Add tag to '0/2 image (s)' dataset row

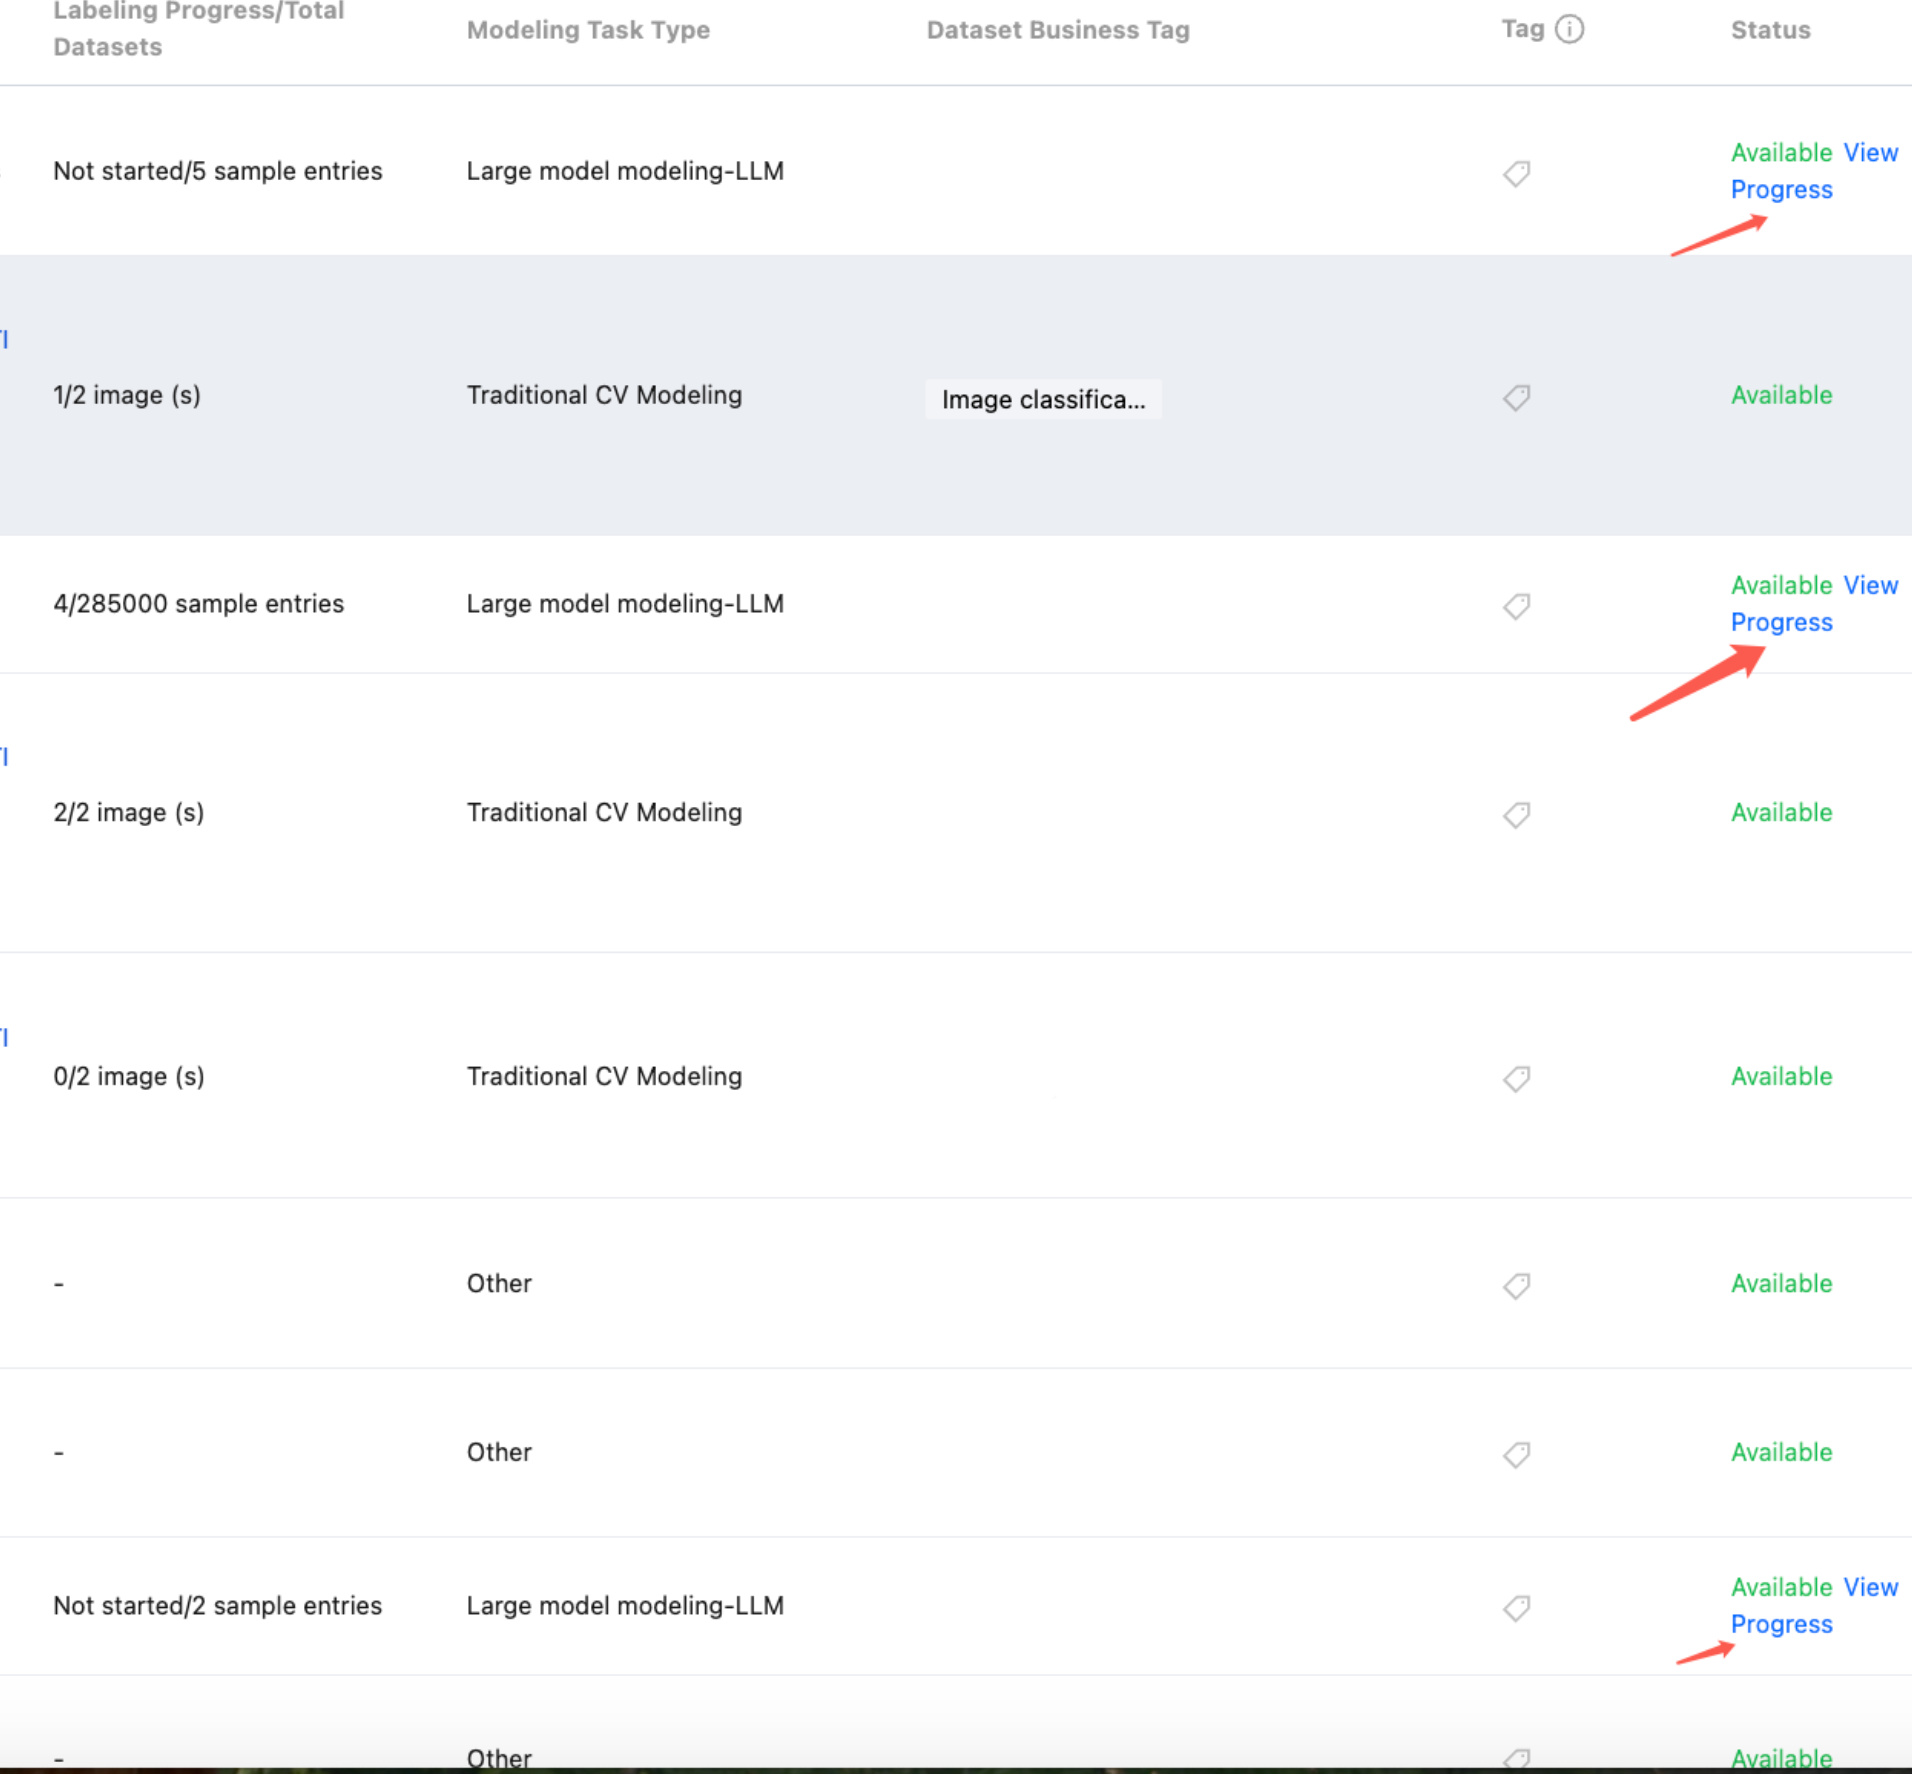[1516, 1078]
